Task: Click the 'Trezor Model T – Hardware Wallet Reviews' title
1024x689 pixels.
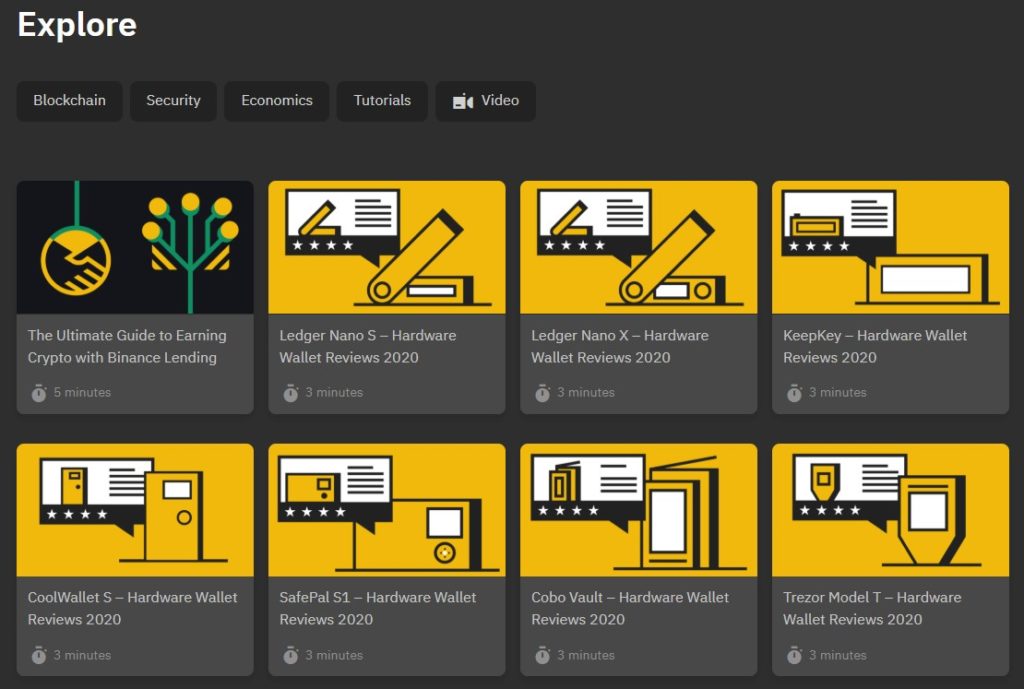Action: [872, 608]
